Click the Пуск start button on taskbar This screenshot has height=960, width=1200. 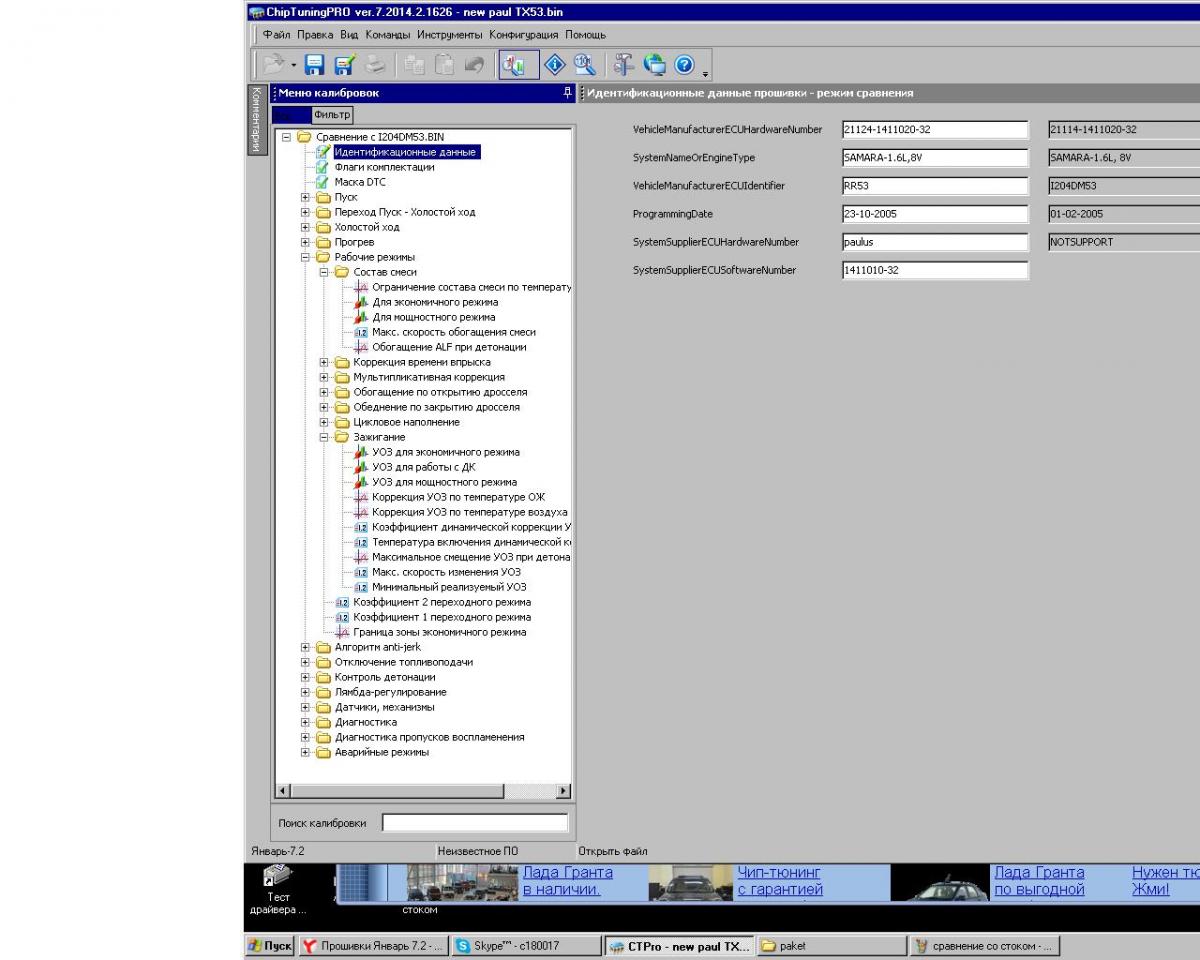[x=269, y=946]
